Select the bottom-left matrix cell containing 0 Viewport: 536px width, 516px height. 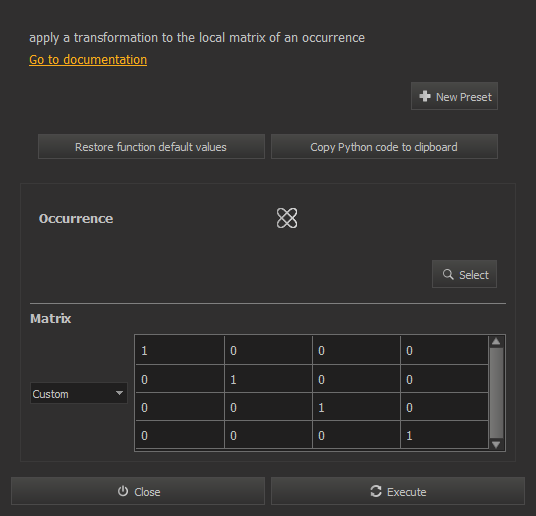pyautogui.click(x=180, y=435)
